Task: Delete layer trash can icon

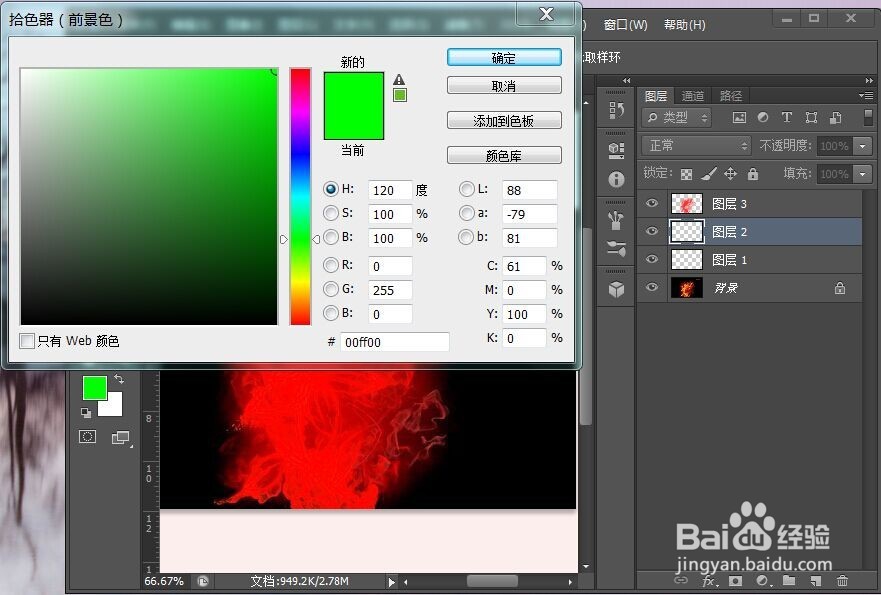Action: pos(842,580)
